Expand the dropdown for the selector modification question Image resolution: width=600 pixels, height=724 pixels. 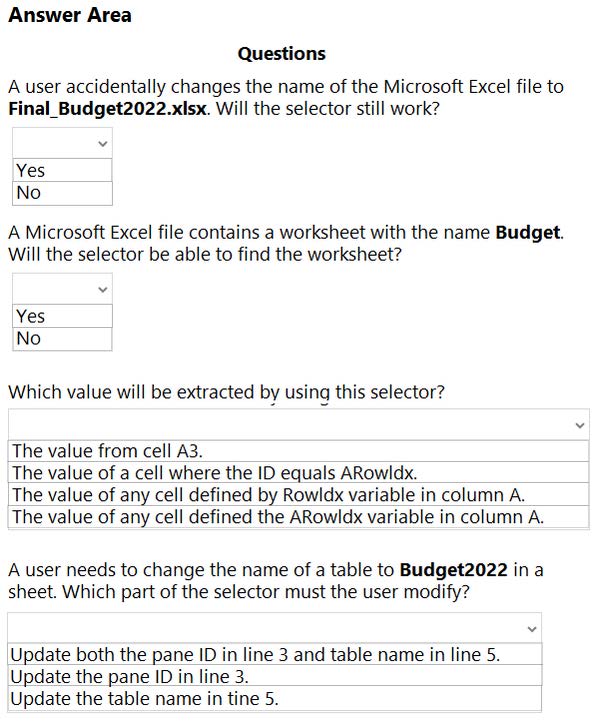[275, 628]
